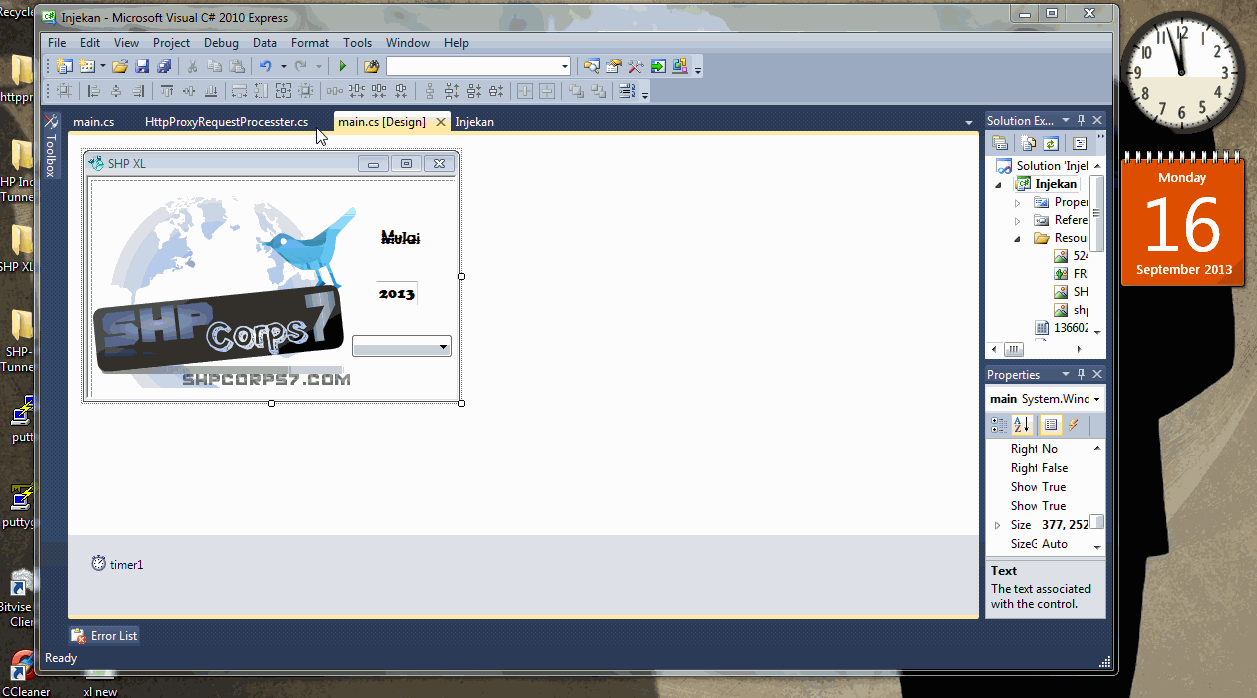The image size is (1257, 698).
Task: Click Align Lefts layout icon
Action: coord(93,91)
